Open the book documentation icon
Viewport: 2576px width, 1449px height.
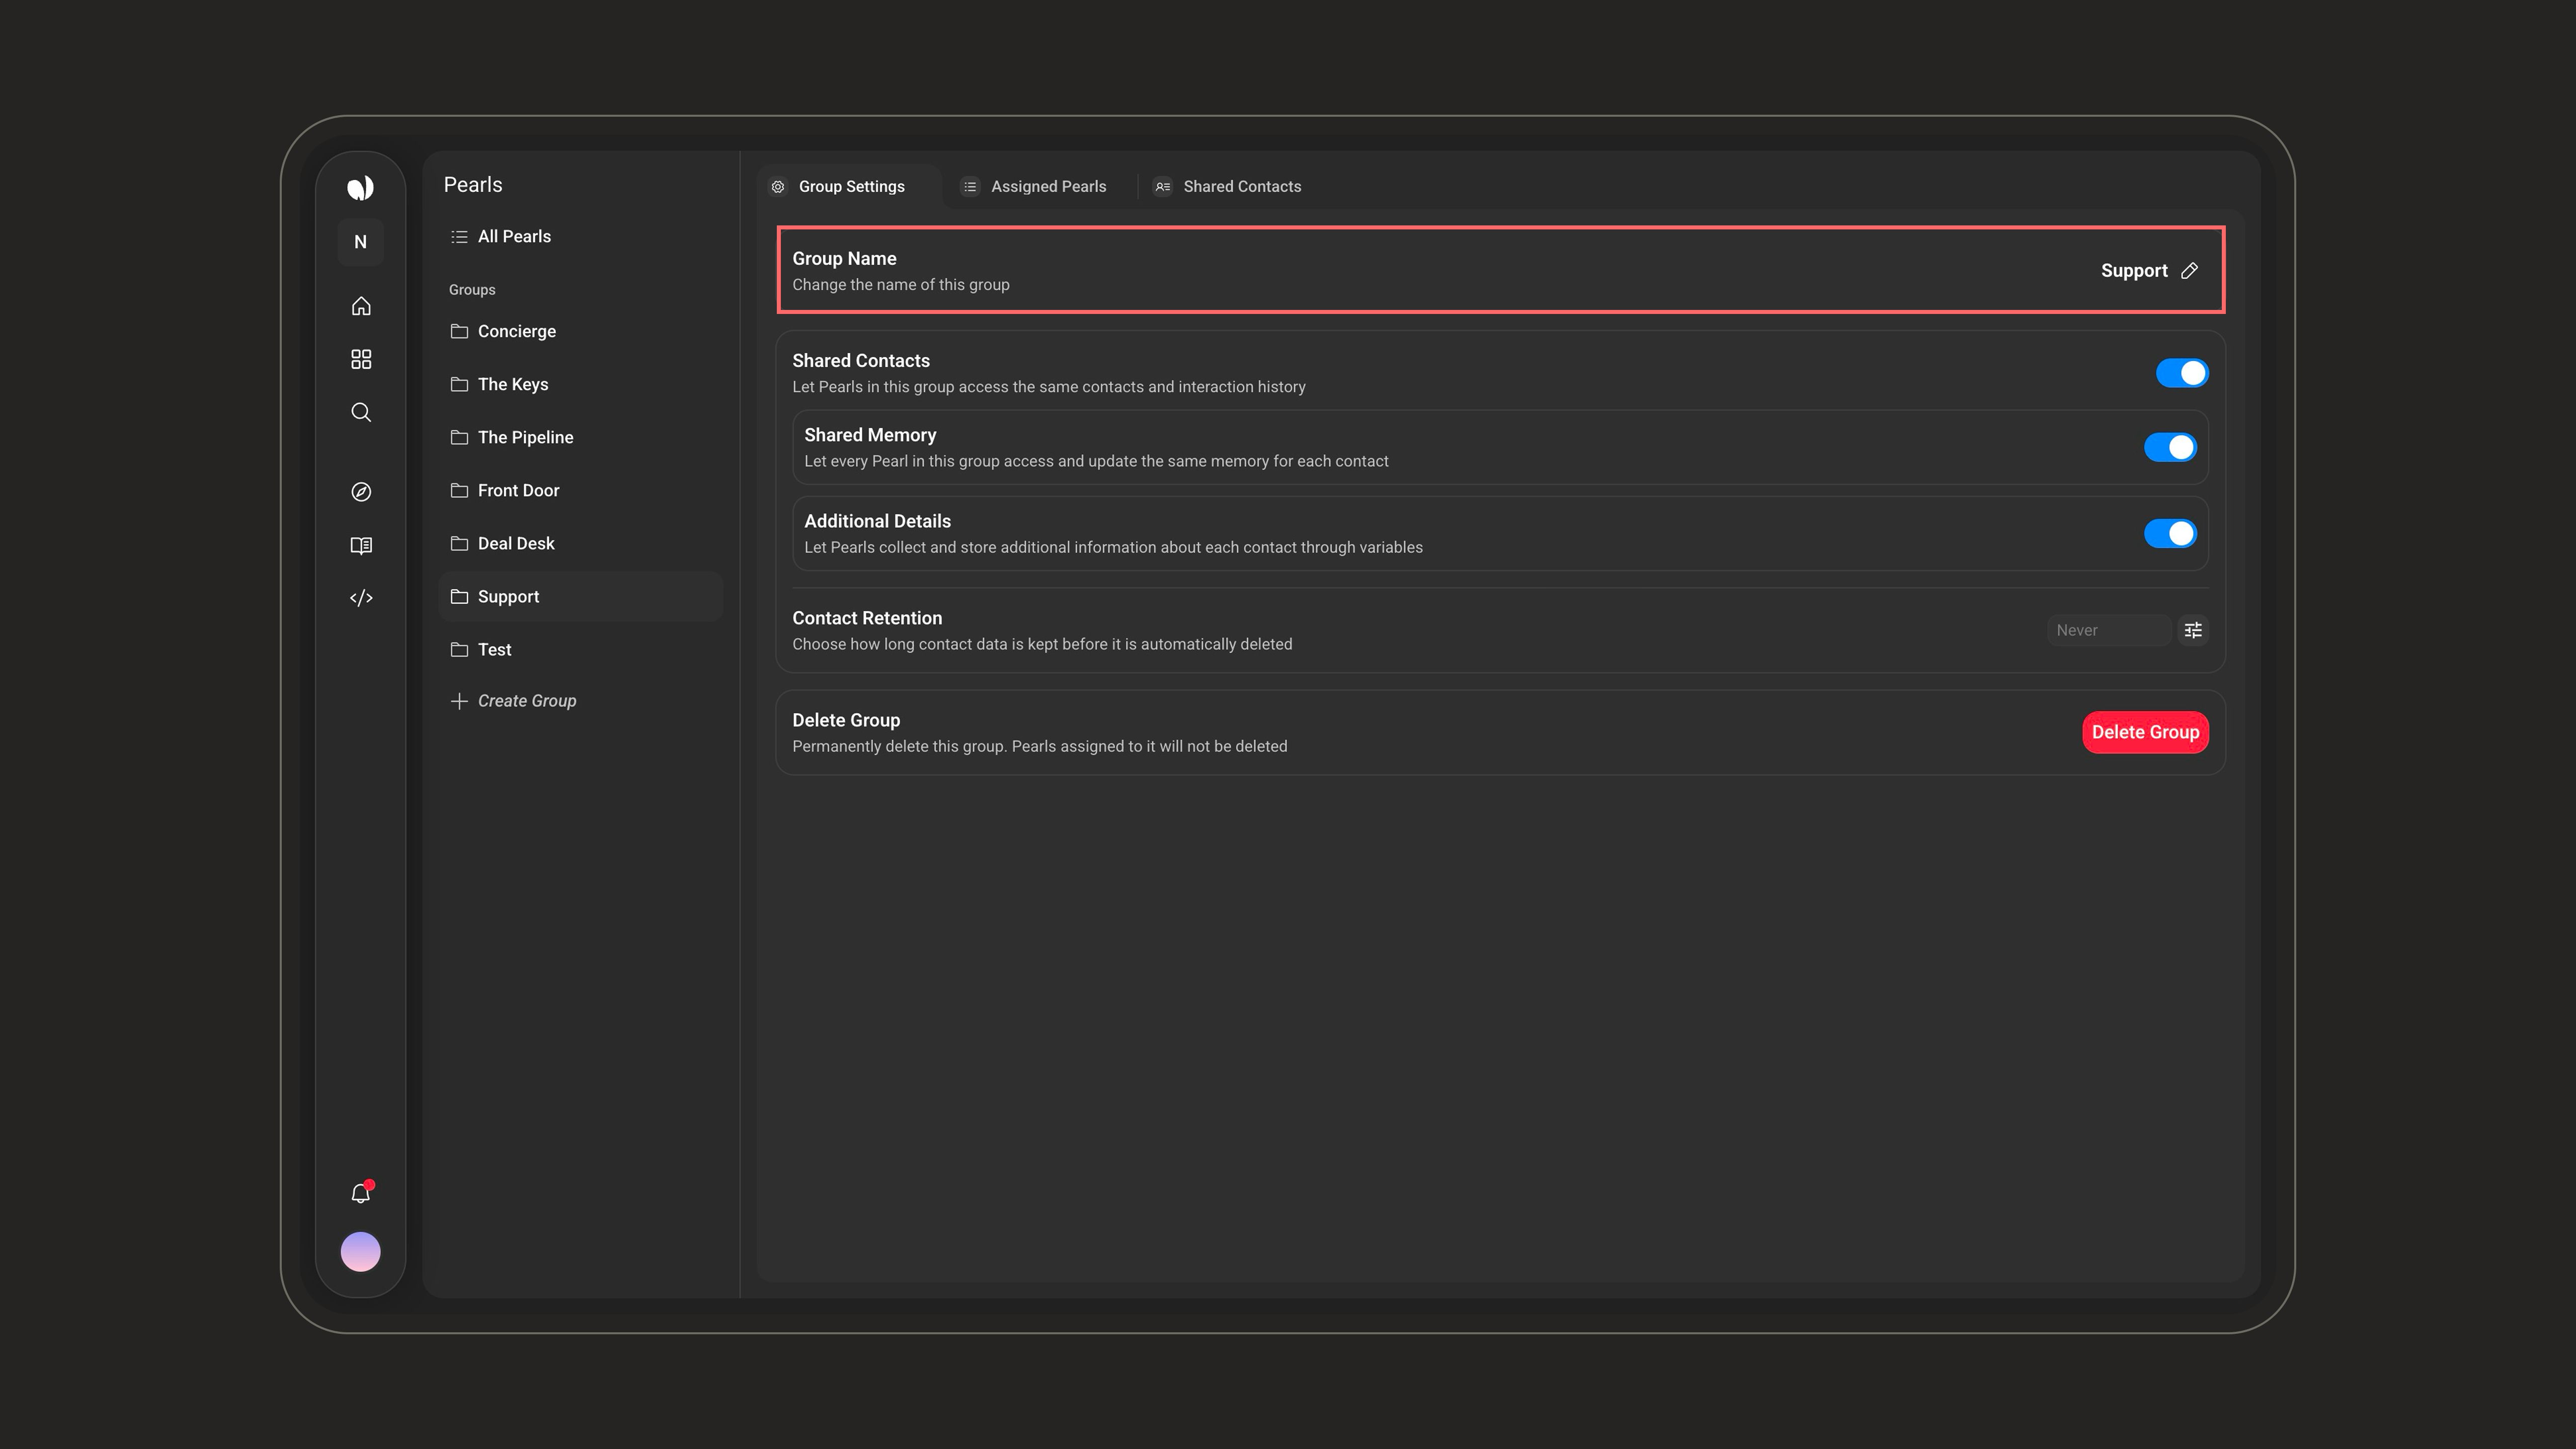(361, 545)
